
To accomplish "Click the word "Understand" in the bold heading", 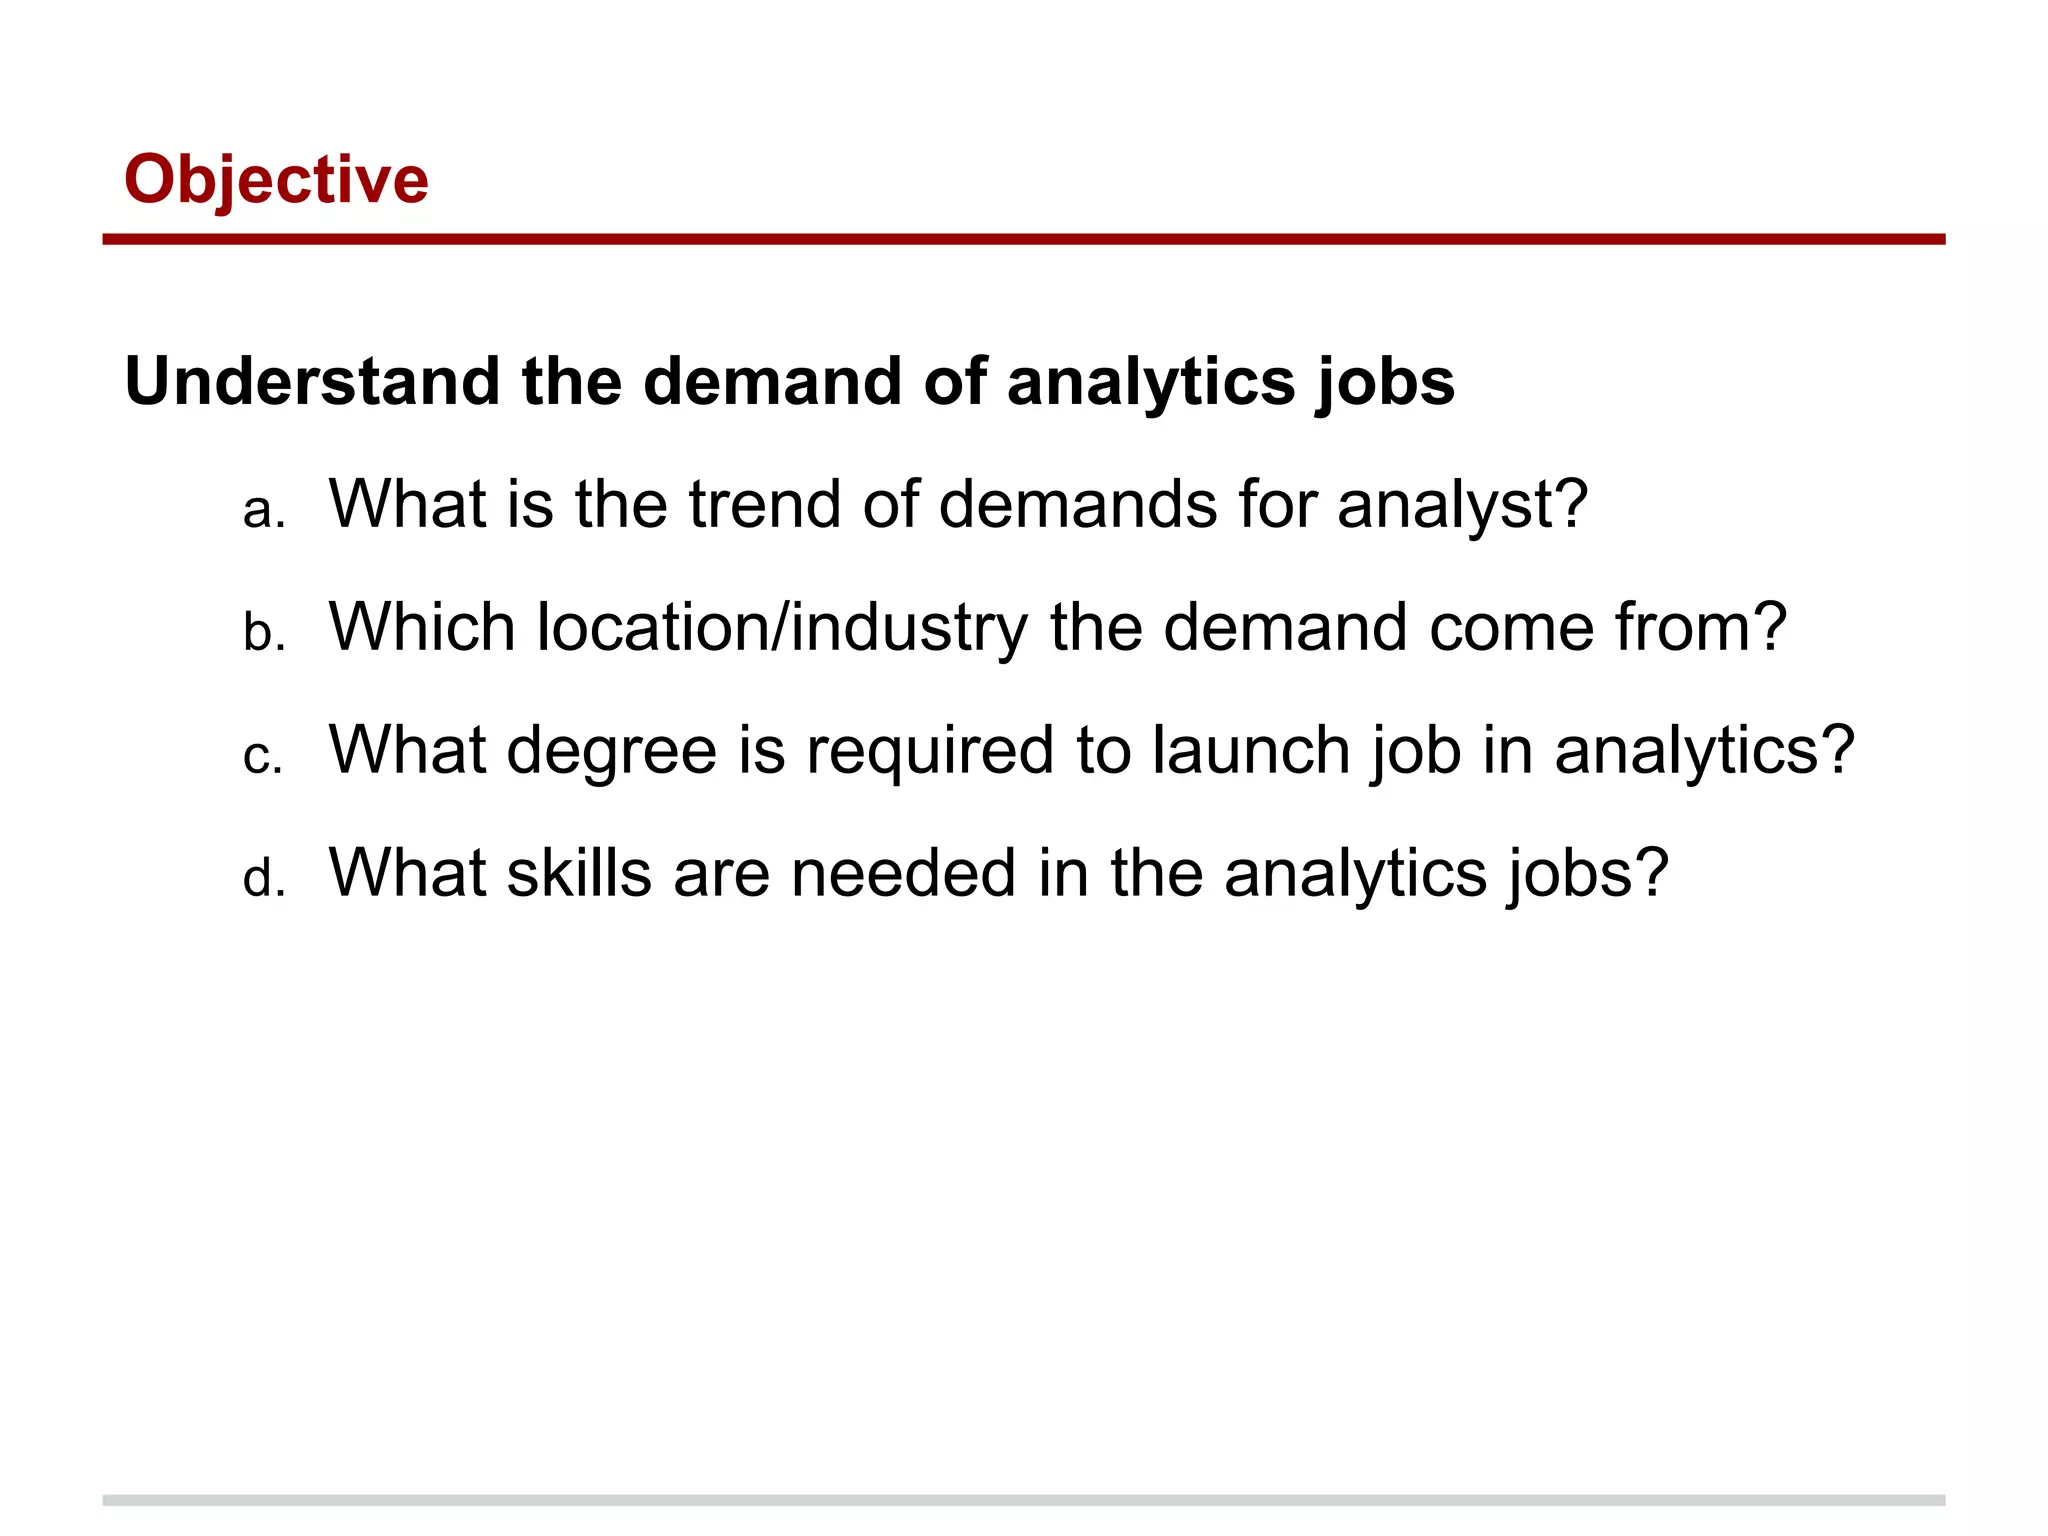I will (x=312, y=382).
